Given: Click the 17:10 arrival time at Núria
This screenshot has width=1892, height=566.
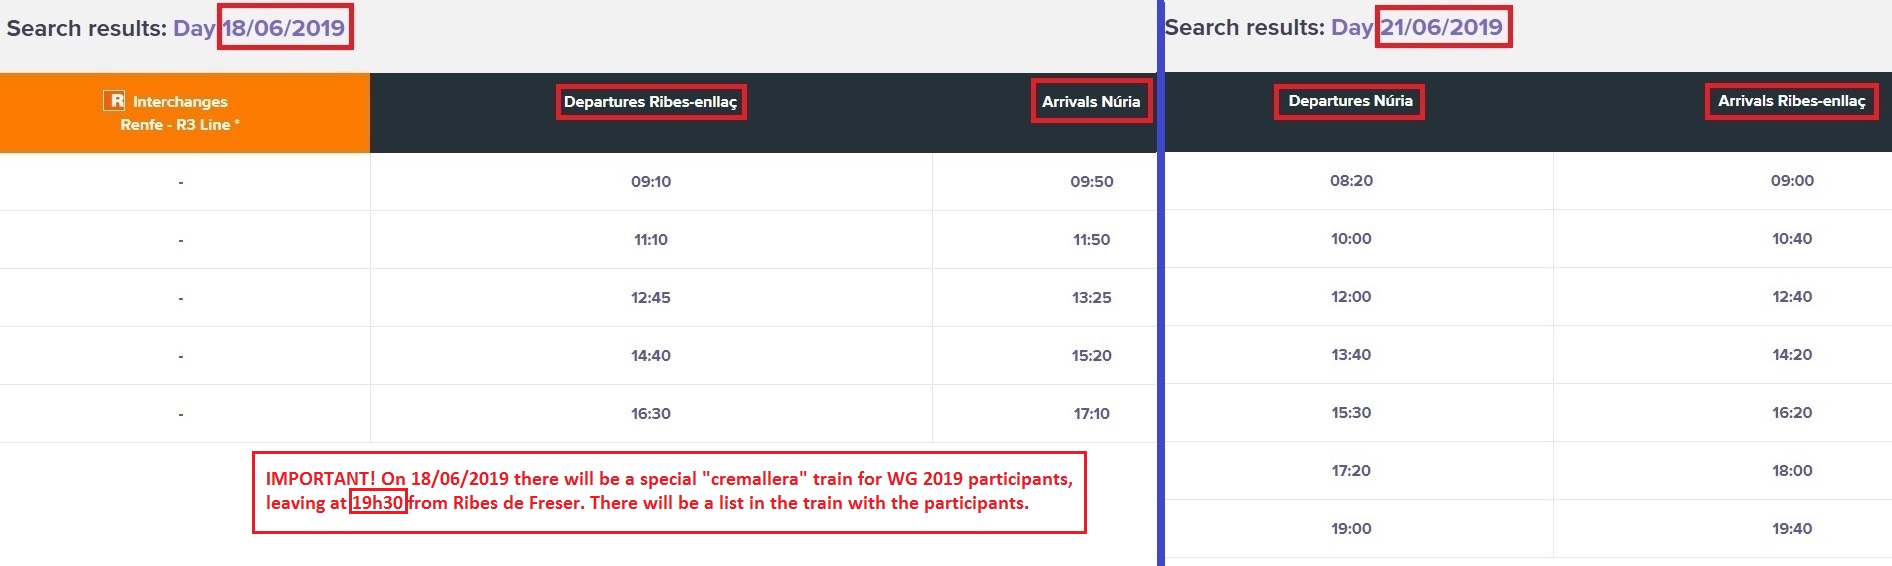Looking at the screenshot, I should tap(1091, 414).
